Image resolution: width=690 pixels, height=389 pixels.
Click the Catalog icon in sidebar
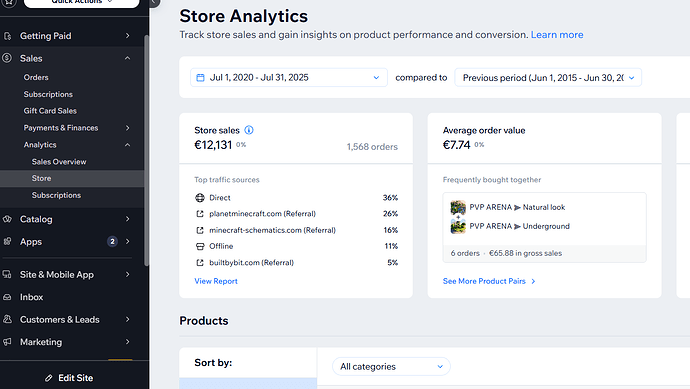click(7, 219)
